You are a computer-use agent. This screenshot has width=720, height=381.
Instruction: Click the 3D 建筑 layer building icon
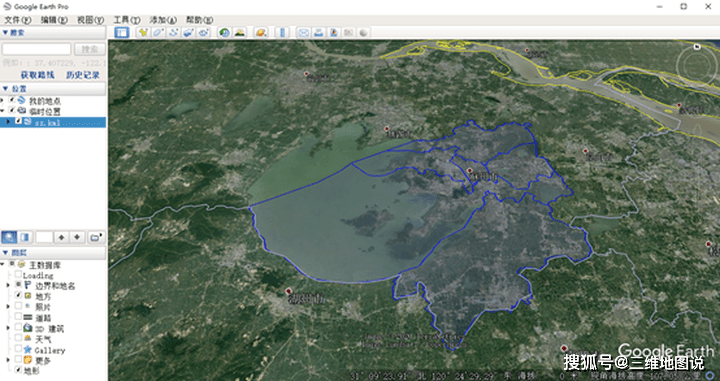pos(28,328)
